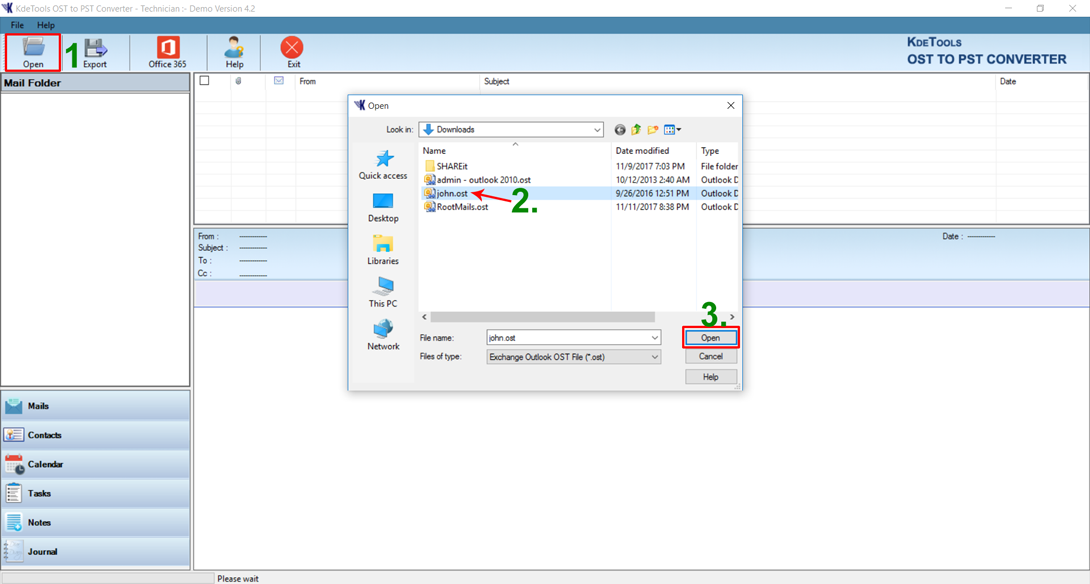
Task: Select Desktop in the dialog sidebar
Action: [x=383, y=208]
